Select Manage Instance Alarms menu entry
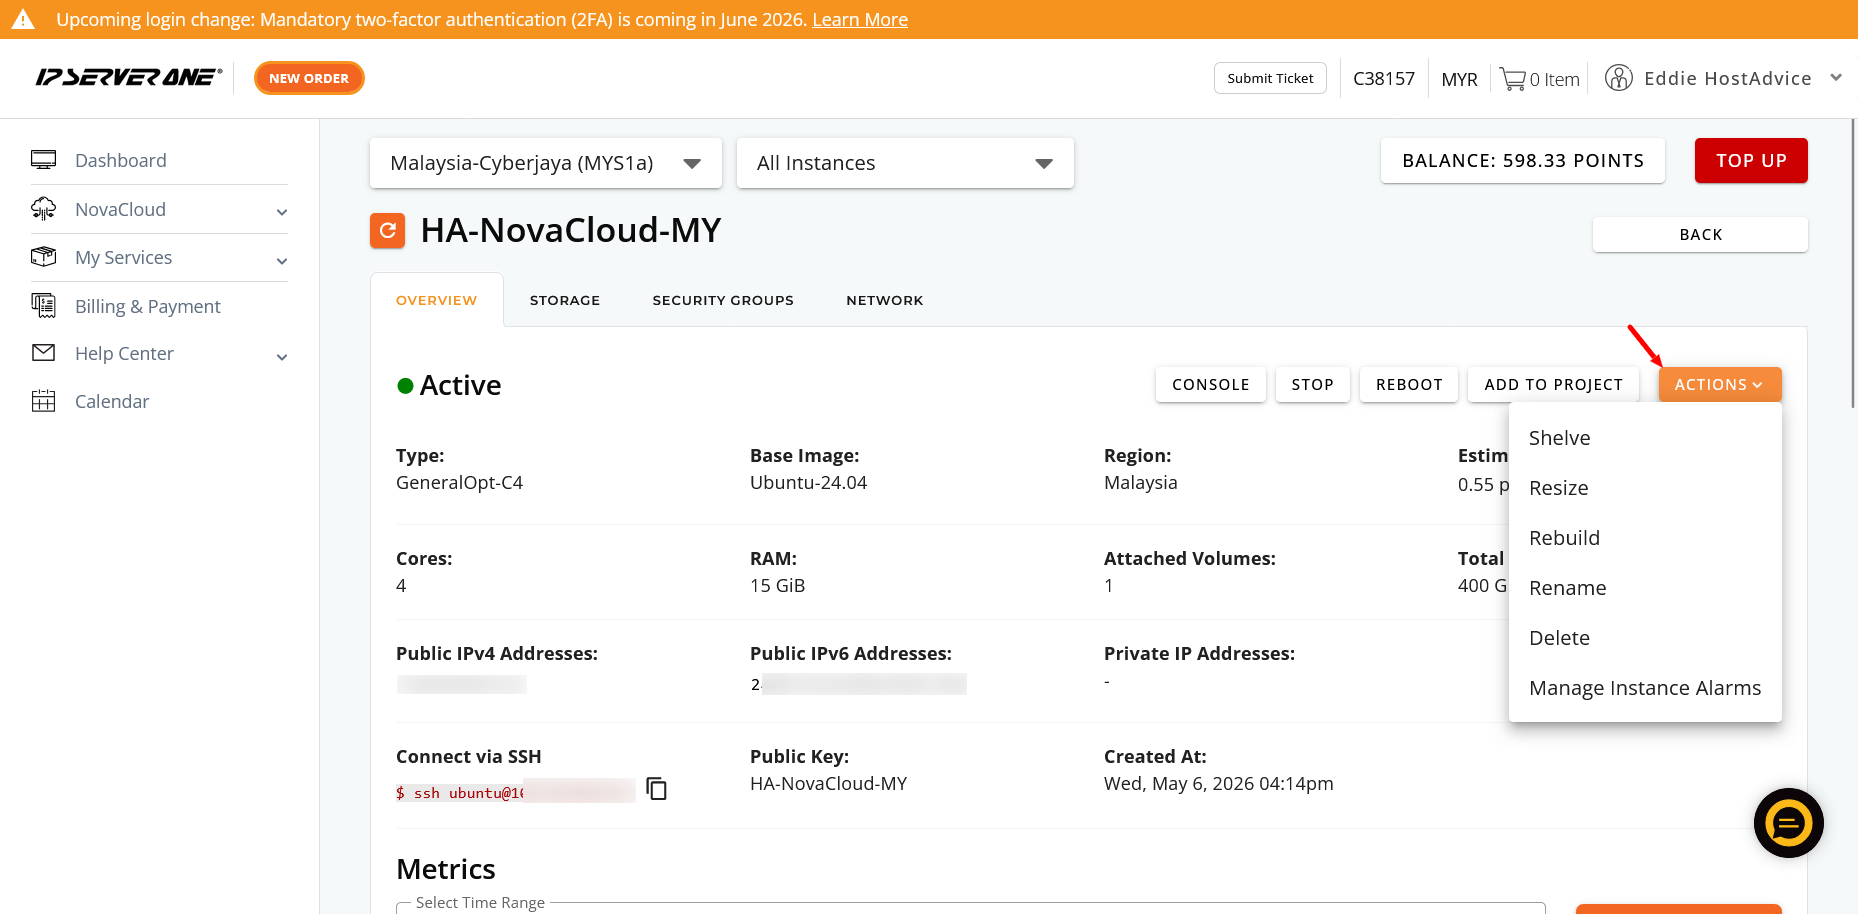The width and height of the screenshot is (1858, 915). pos(1645,688)
